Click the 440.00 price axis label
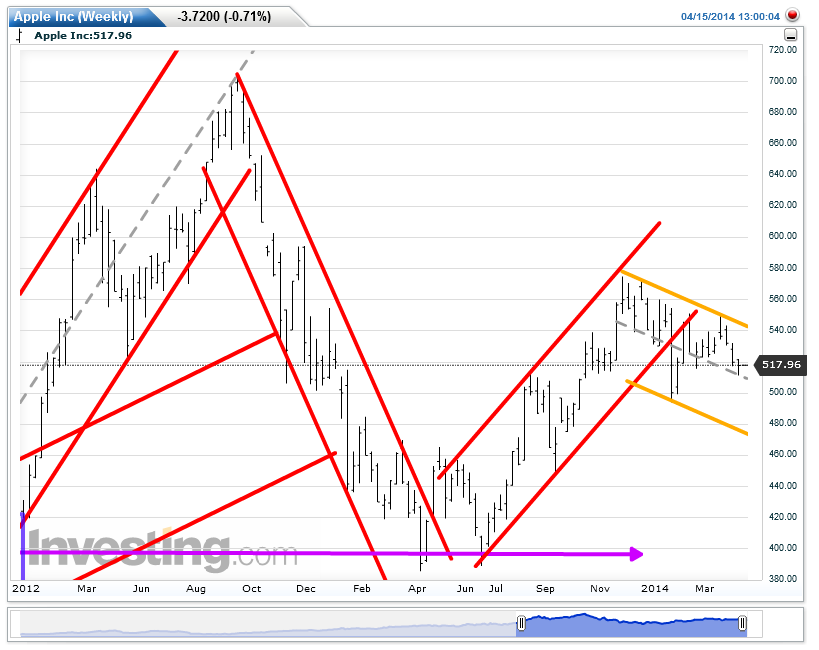The image size is (819, 650). click(x=782, y=485)
